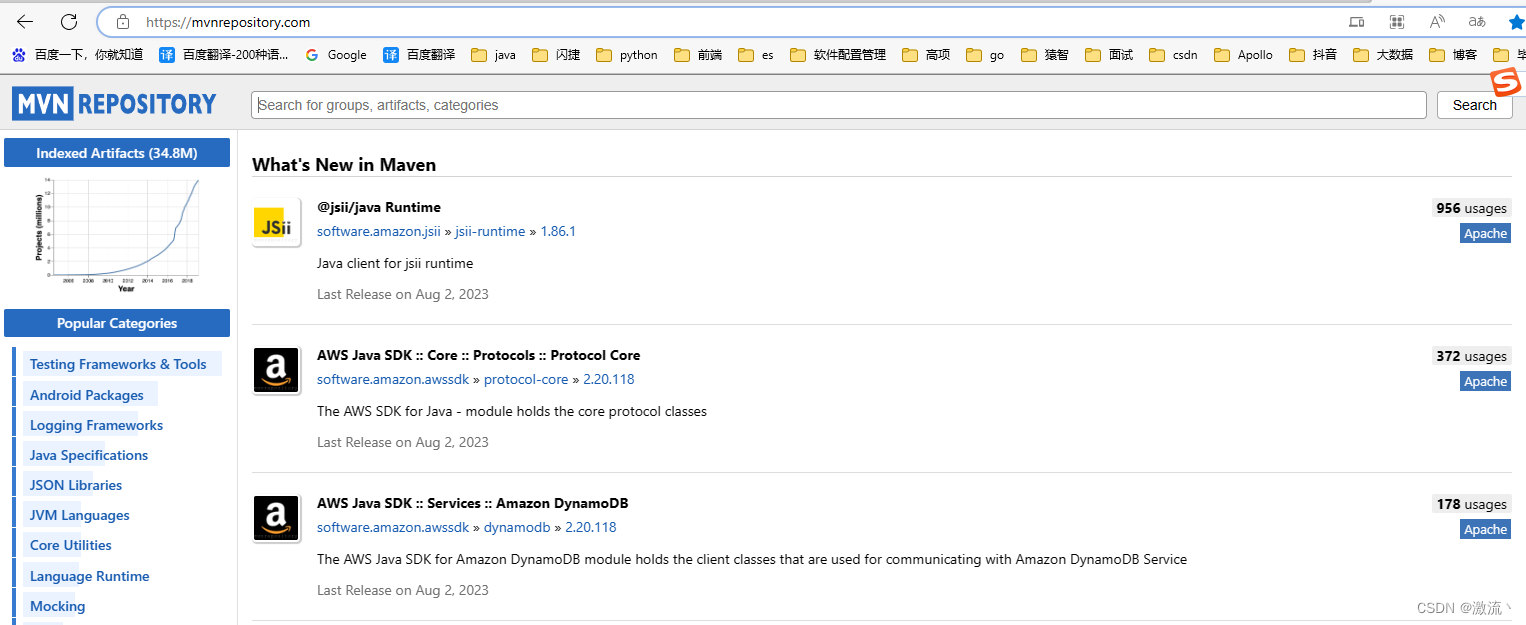Open Java Specifications category
This screenshot has width=1526, height=625.
click(x=89, y=455)
